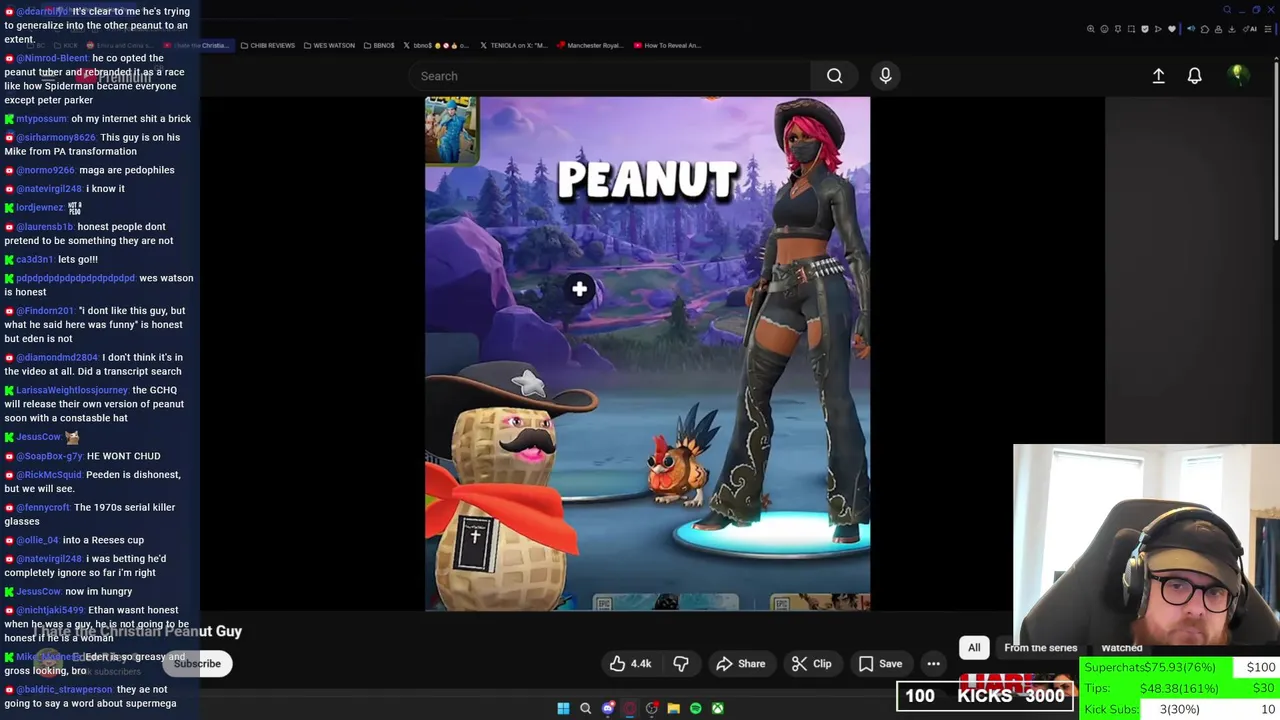The image size is (1280, 720).
Task: Open YouTube notifications bell
Action: pyautogui.click(x=1194, y=76)
